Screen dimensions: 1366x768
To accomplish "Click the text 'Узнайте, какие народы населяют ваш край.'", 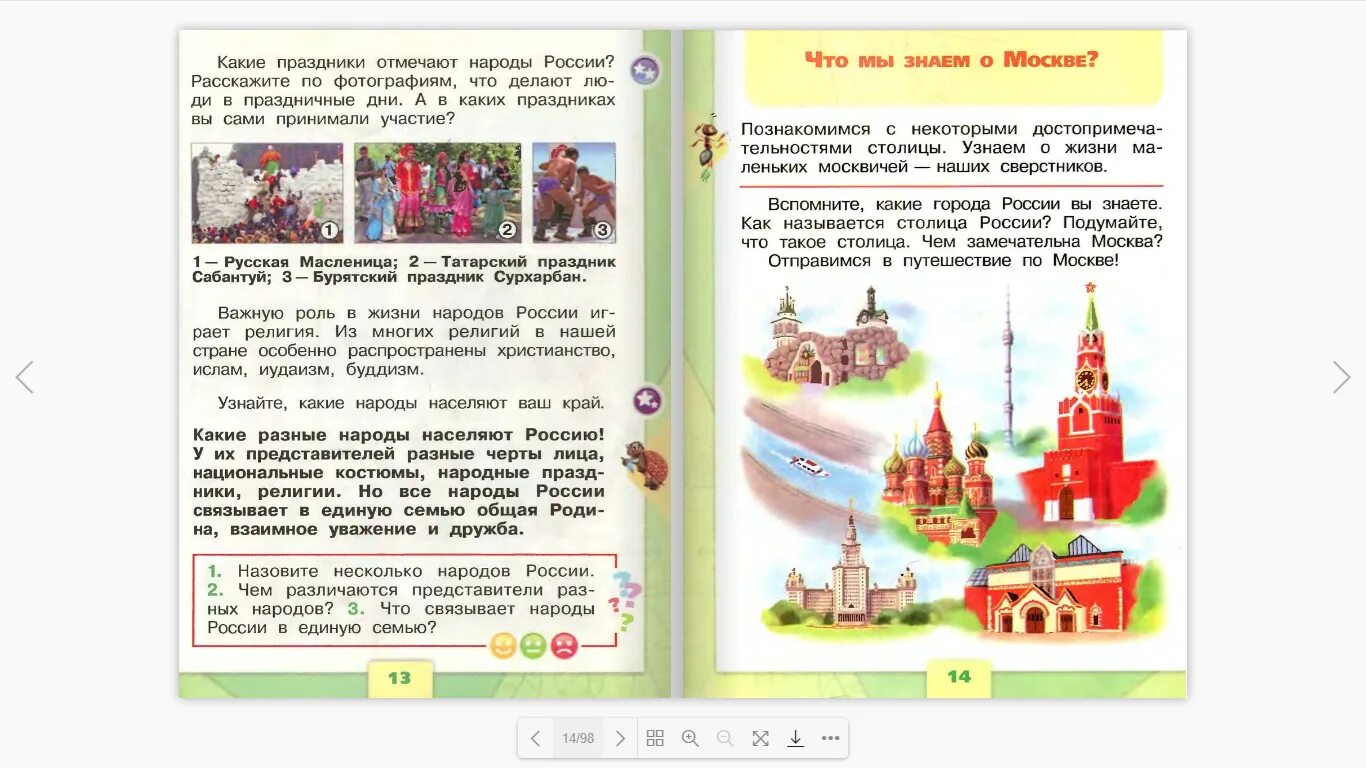I will pyautogui.click(x=411, y=403).
